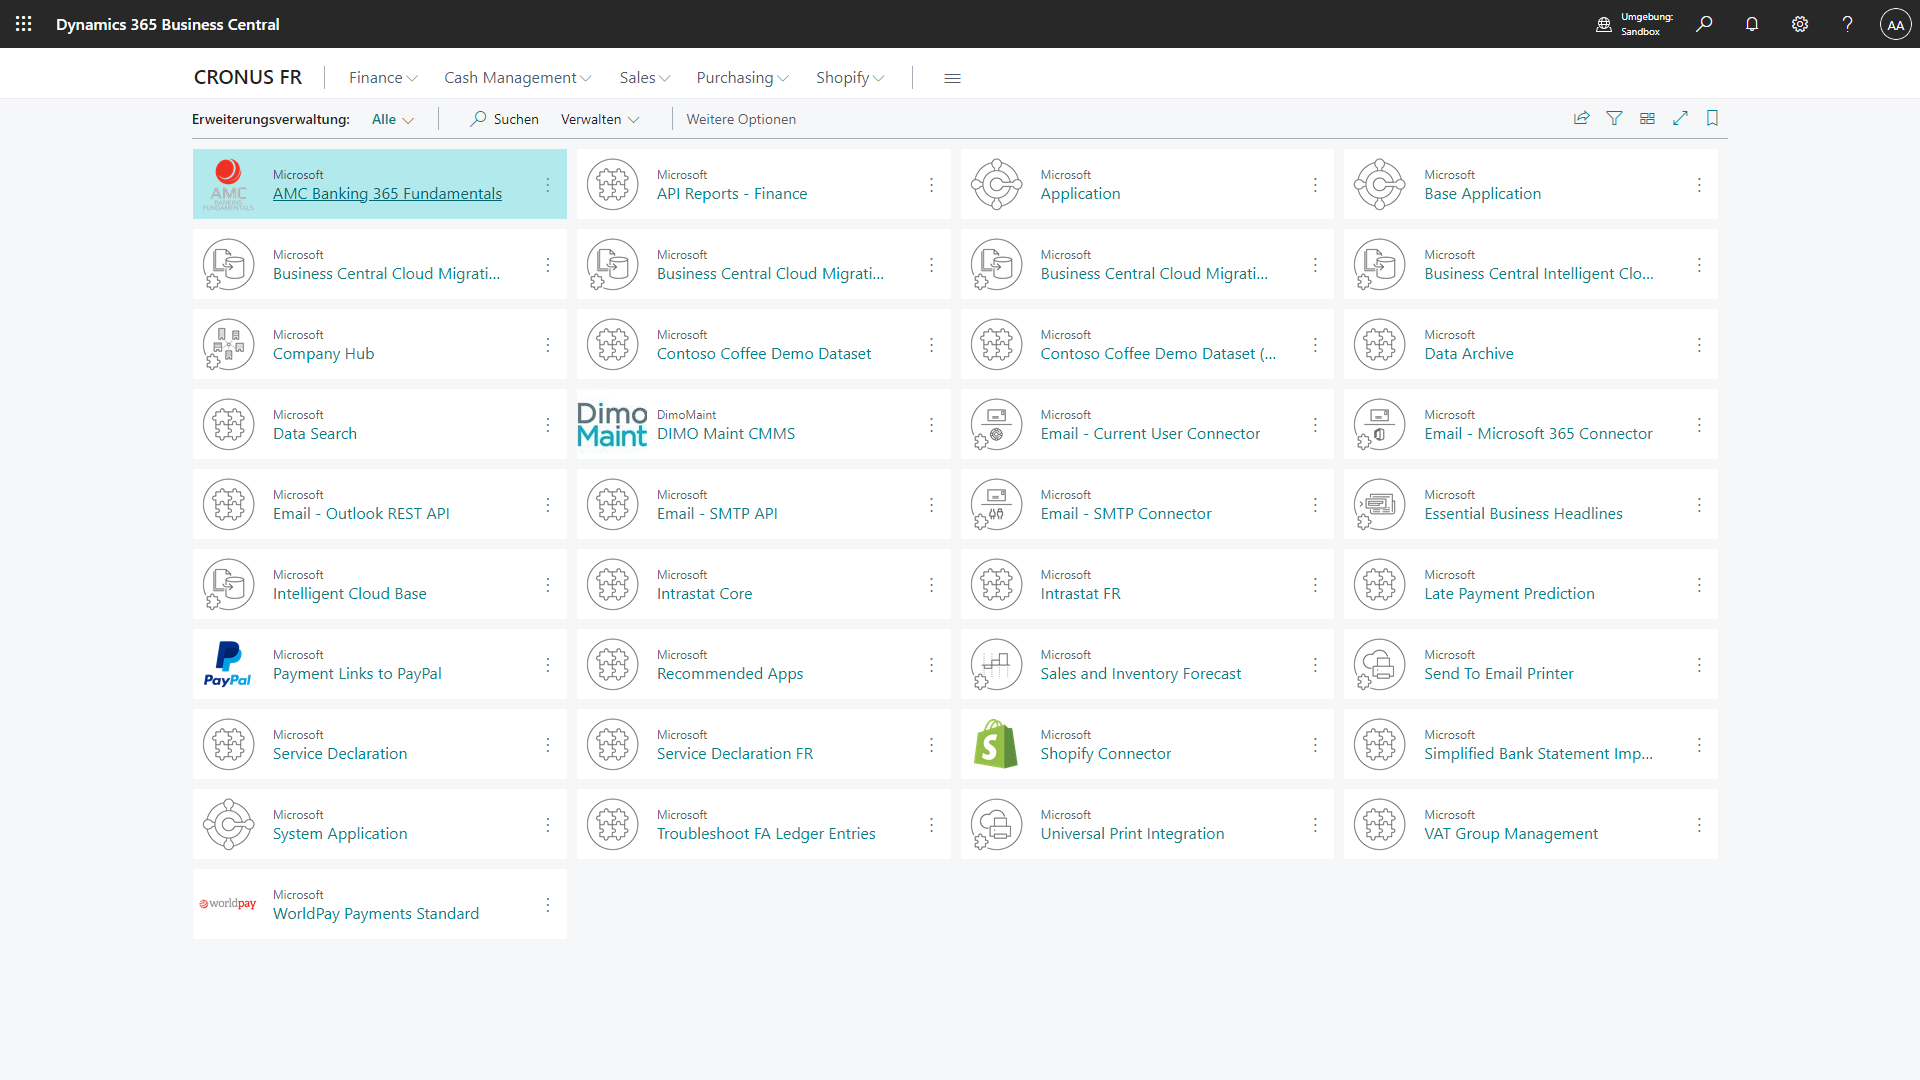Click Weitere Optionen
The width and height of the screenshot is (1920, 1080).
(x=741, y=119)
